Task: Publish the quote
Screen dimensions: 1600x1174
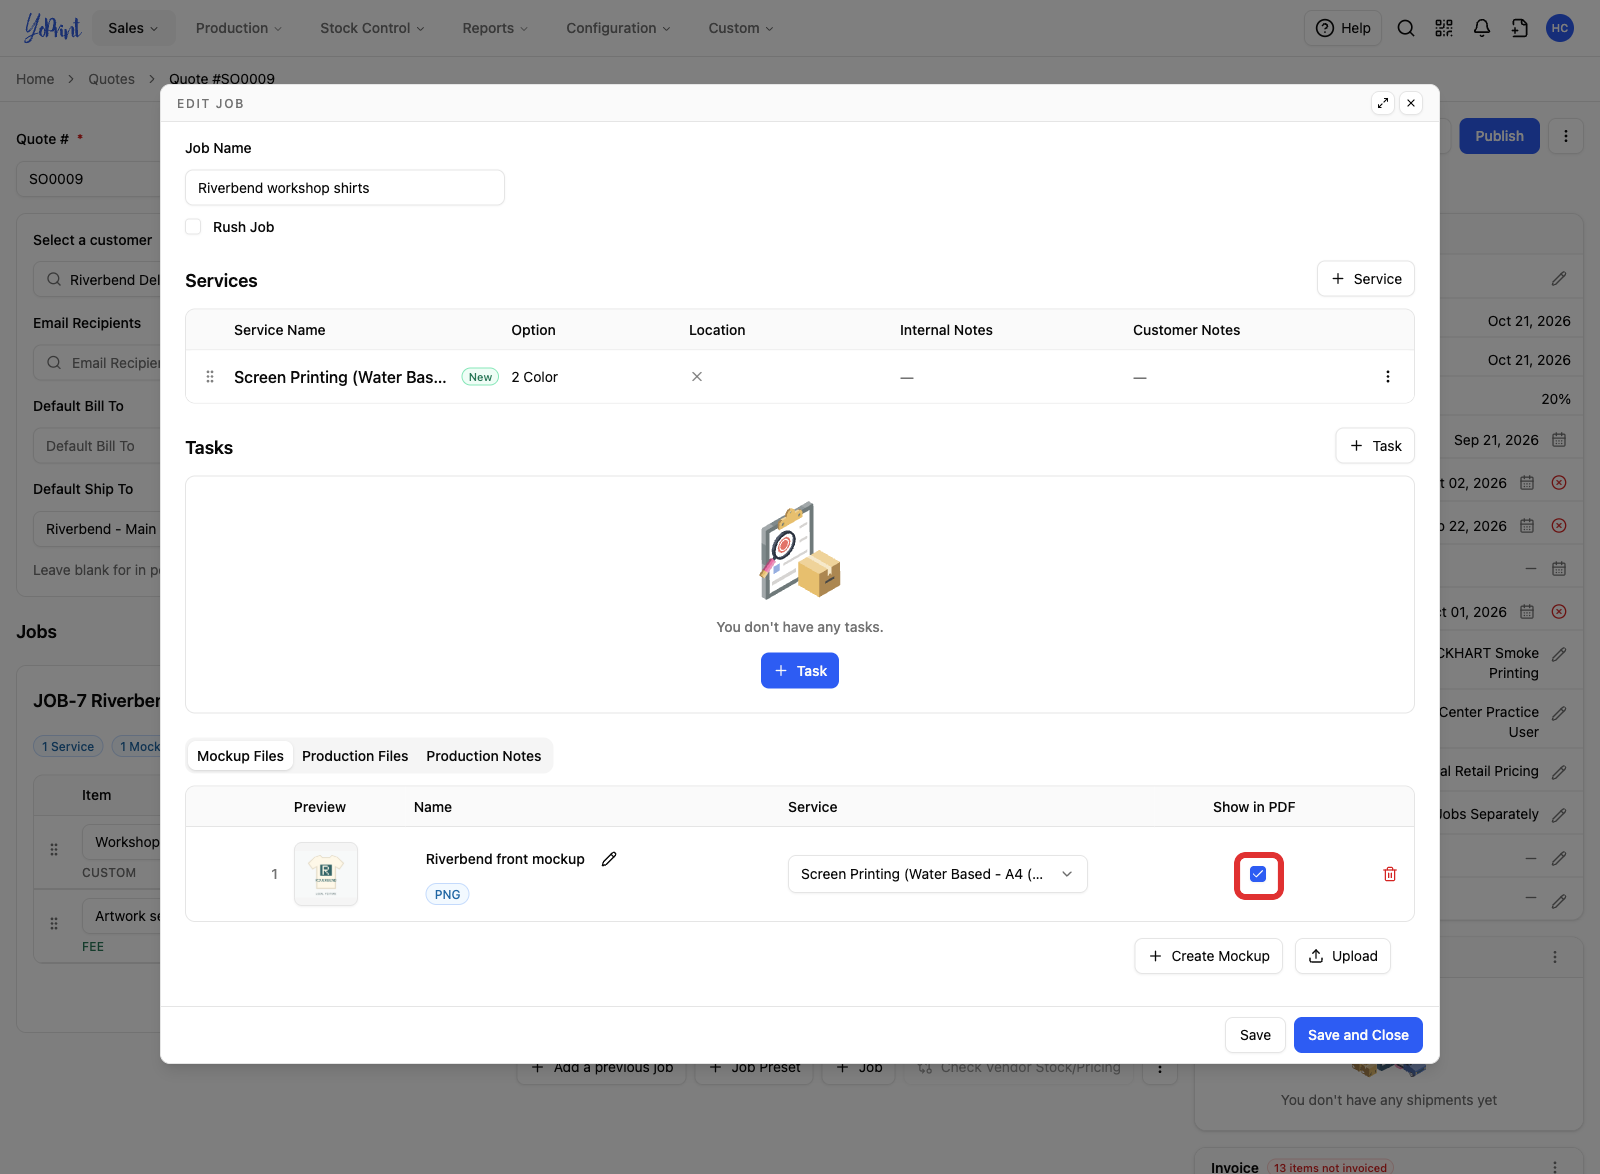Action: click(x=1500, y=136)
